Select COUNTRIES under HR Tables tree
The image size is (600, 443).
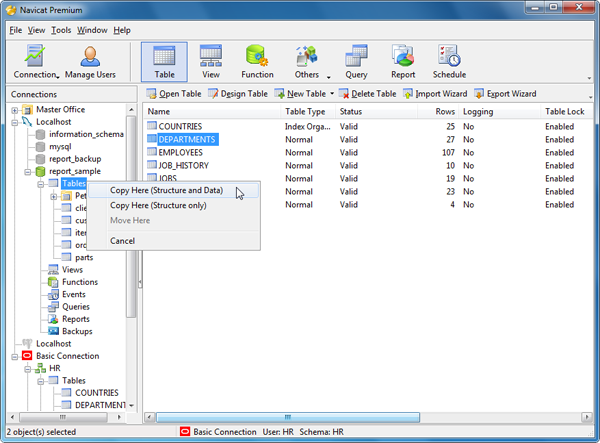(97, 393)
